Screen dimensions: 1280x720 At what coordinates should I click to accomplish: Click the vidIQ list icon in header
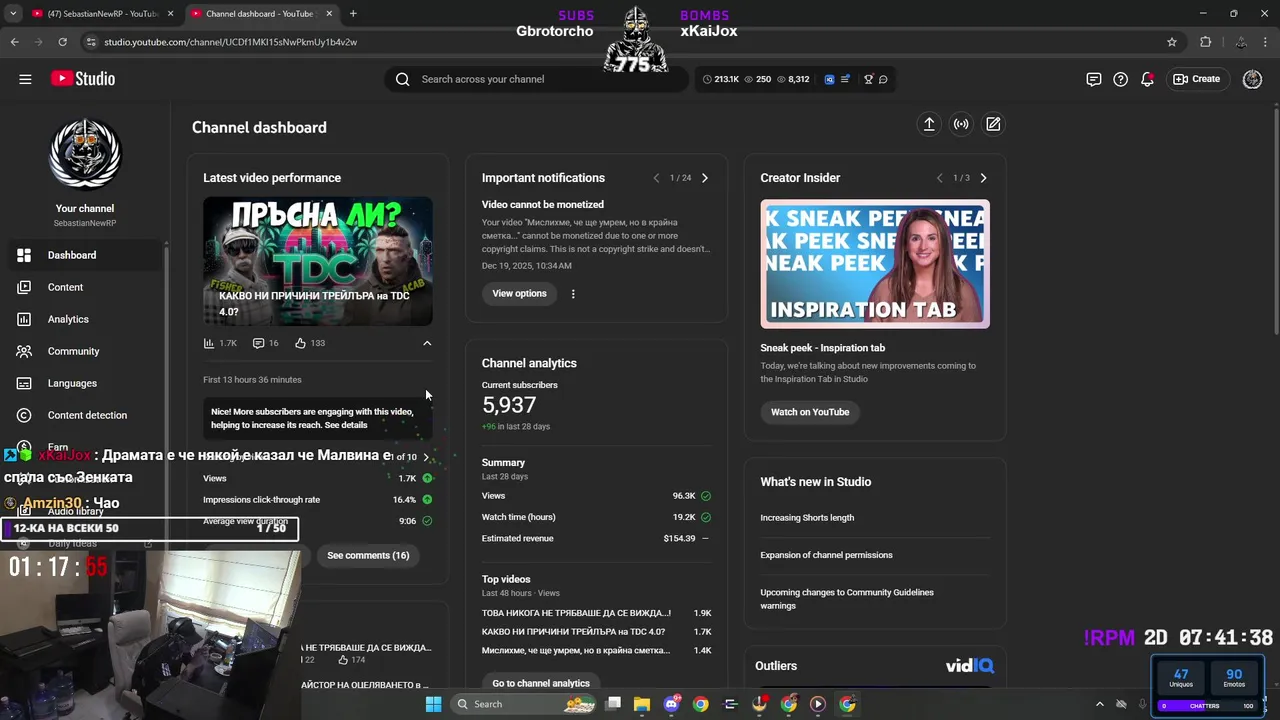(x=845, y=79)
